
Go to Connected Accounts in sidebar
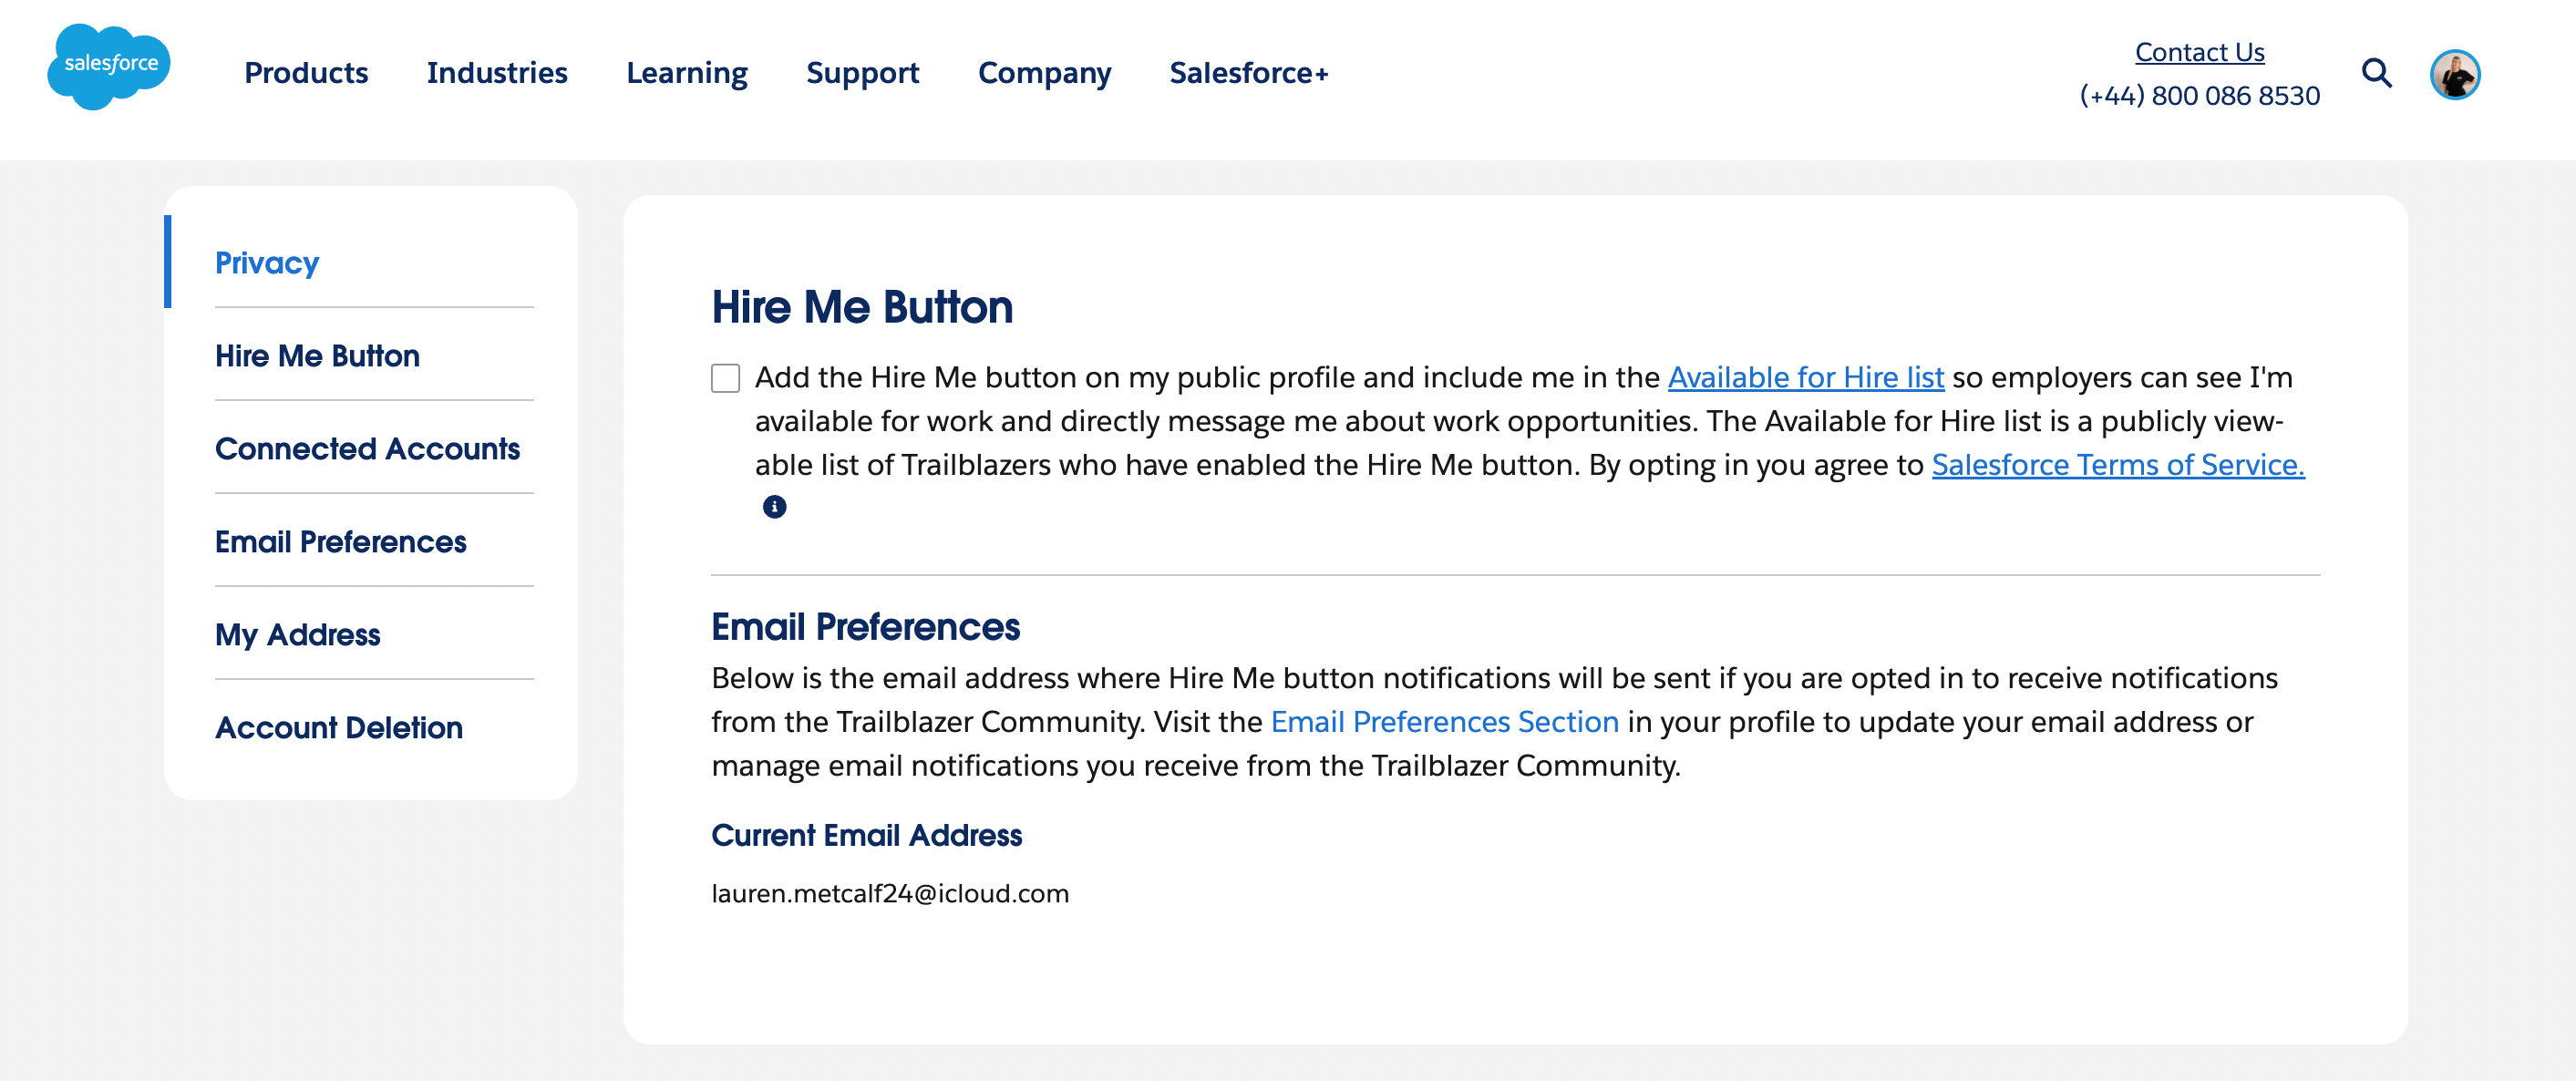pos(367,449)
